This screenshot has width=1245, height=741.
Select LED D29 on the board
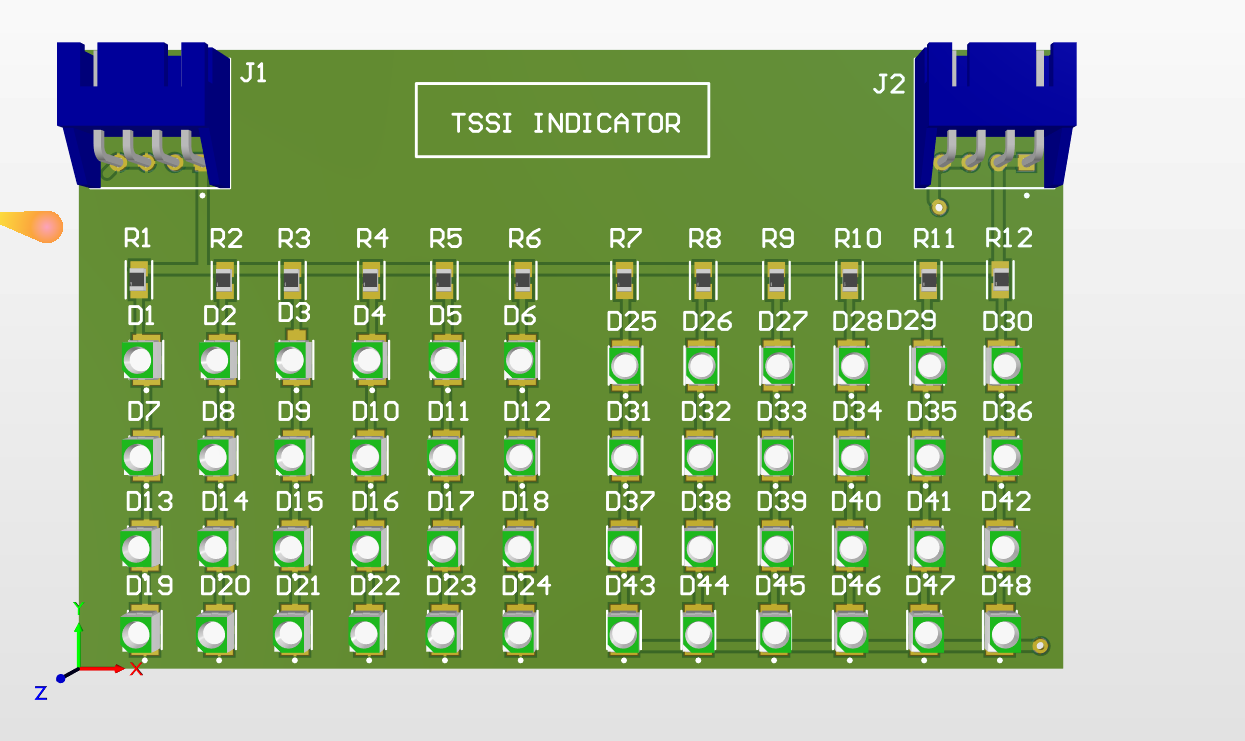[x=929, y=366]
